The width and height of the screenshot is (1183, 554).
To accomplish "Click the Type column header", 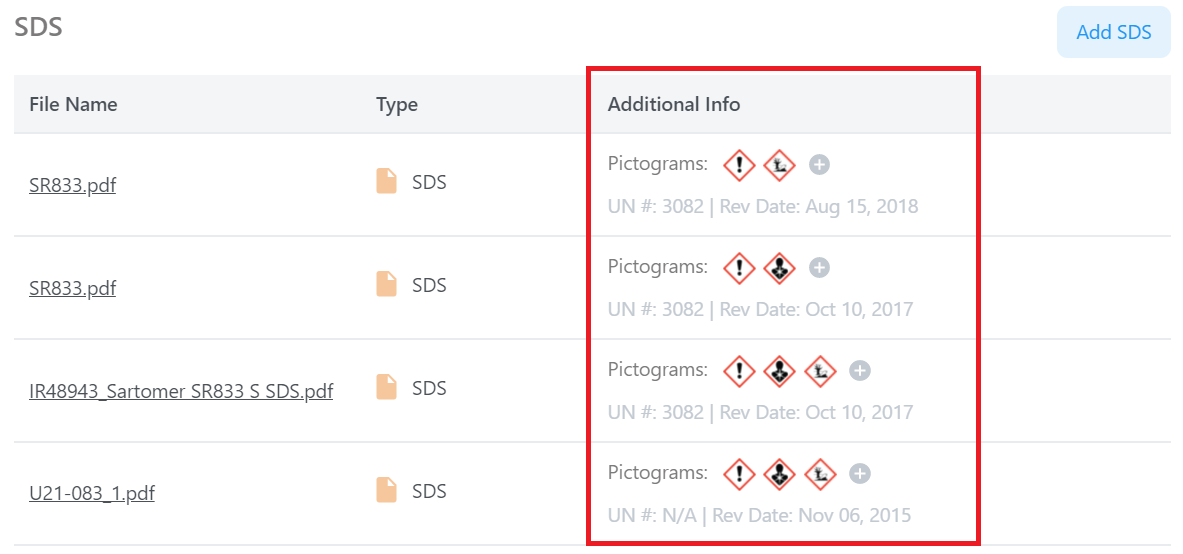I will point(397,104).
